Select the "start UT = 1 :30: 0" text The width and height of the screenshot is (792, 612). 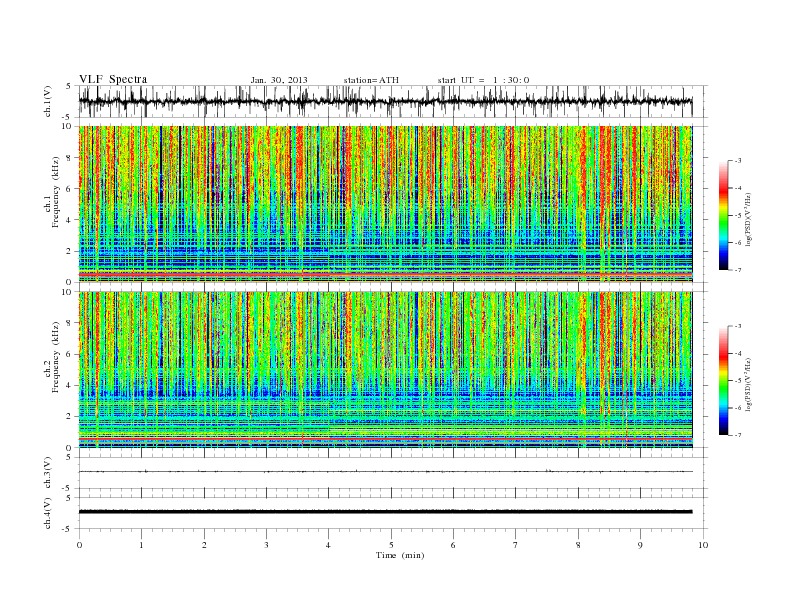point(483,80)
